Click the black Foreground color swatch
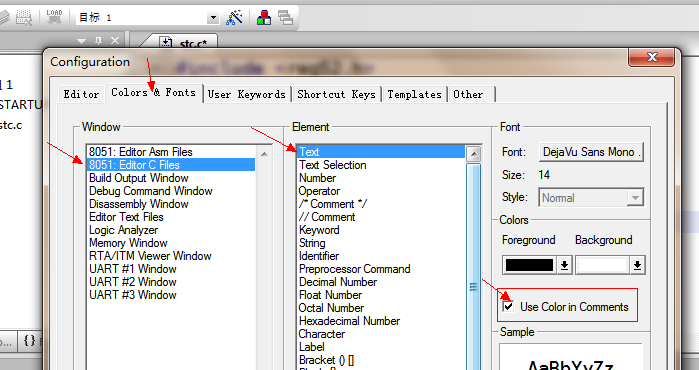This screenshot has width=699, height=370. [x=529, y=265]
